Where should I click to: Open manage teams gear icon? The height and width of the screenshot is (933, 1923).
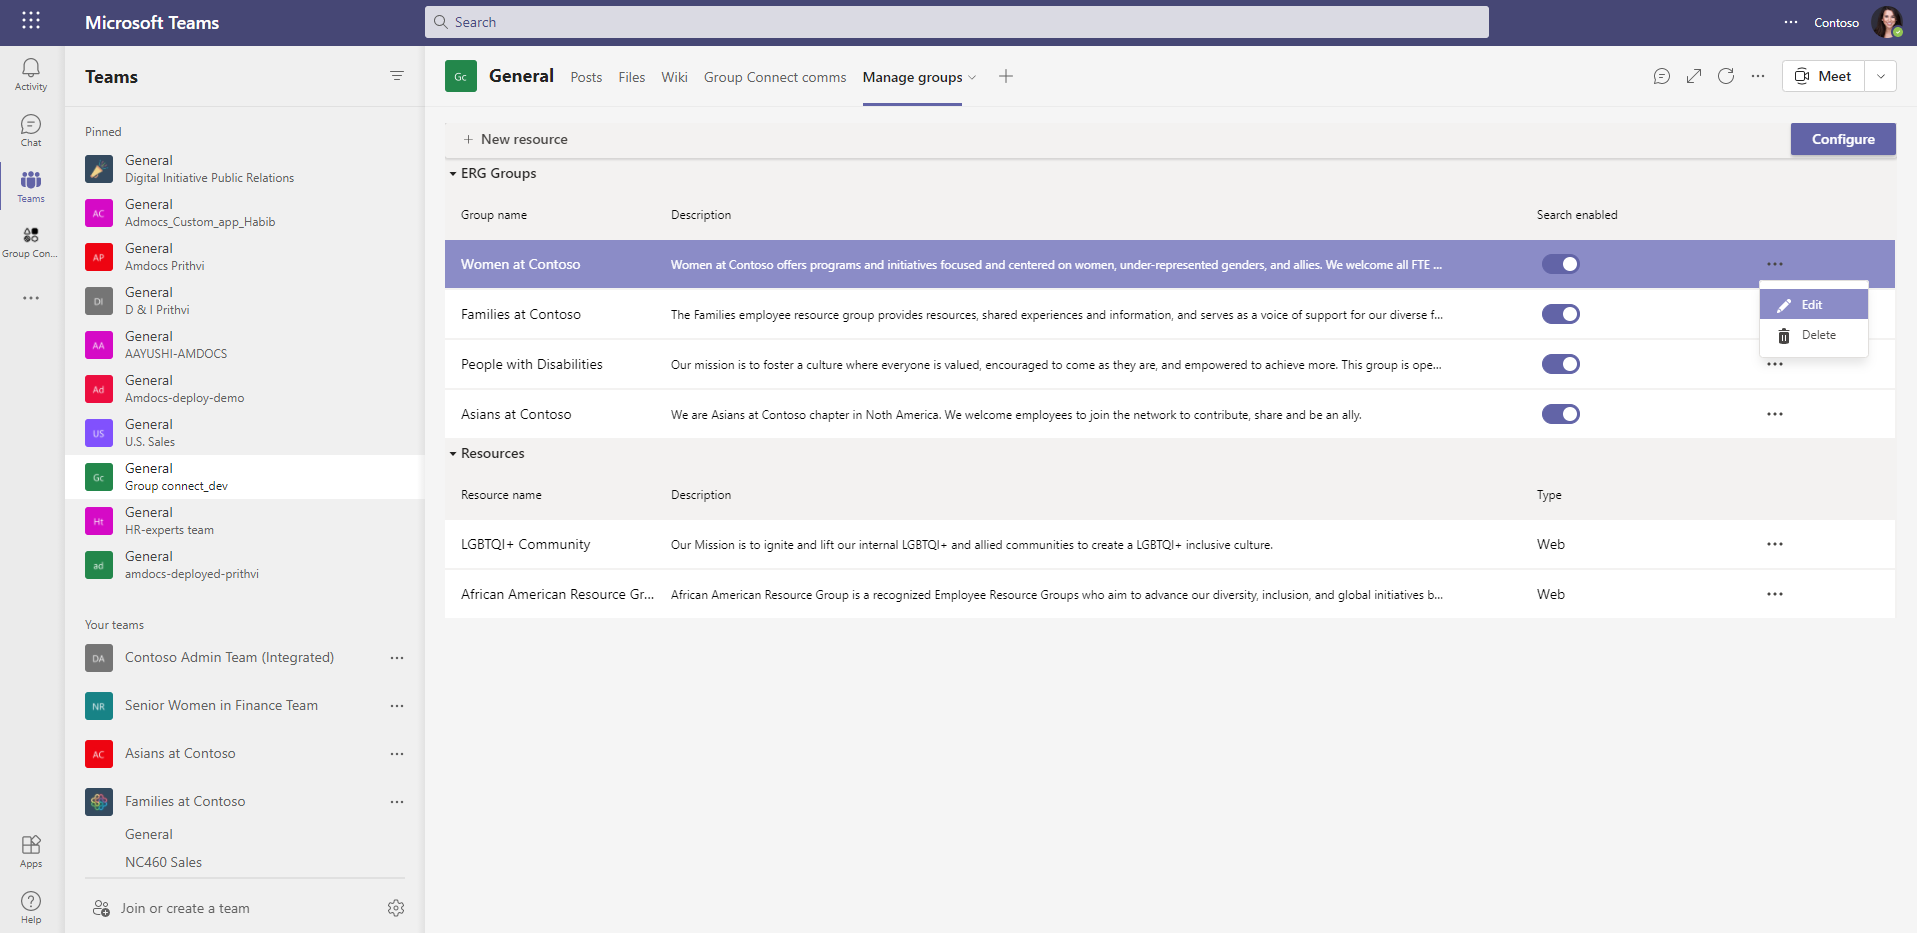[396, 908]
